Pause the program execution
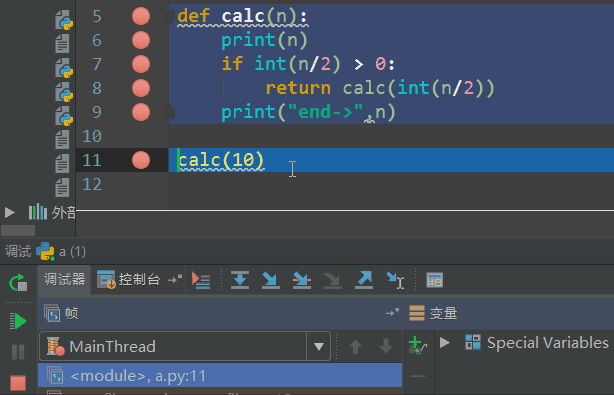This screenshot has width=614, height=395. pos(18,352)
